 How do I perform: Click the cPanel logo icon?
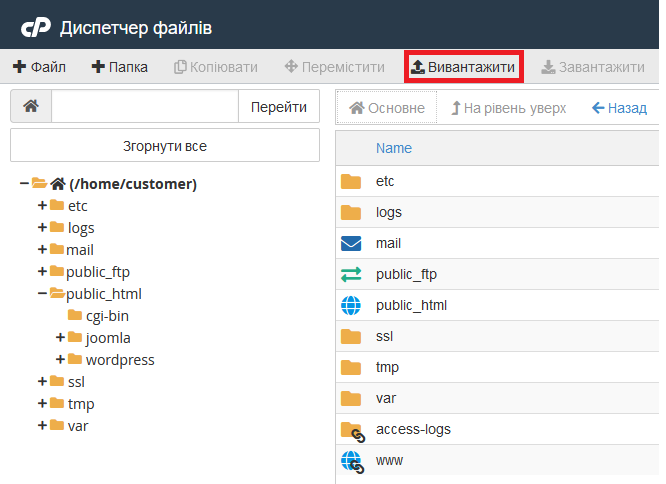pos(35,27)
